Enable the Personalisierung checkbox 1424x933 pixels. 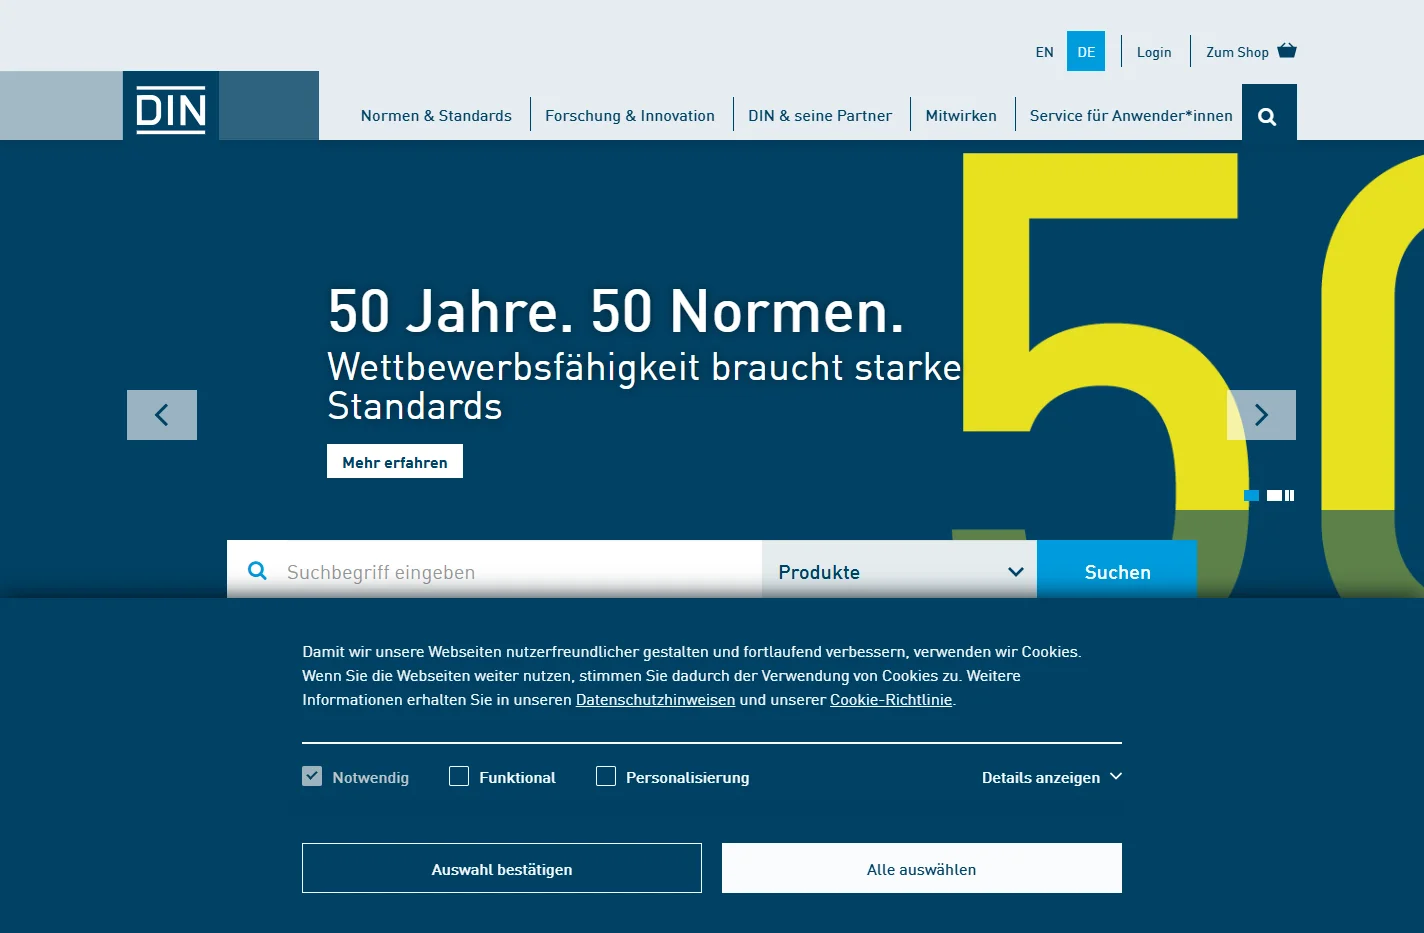(x=606, y=776)
